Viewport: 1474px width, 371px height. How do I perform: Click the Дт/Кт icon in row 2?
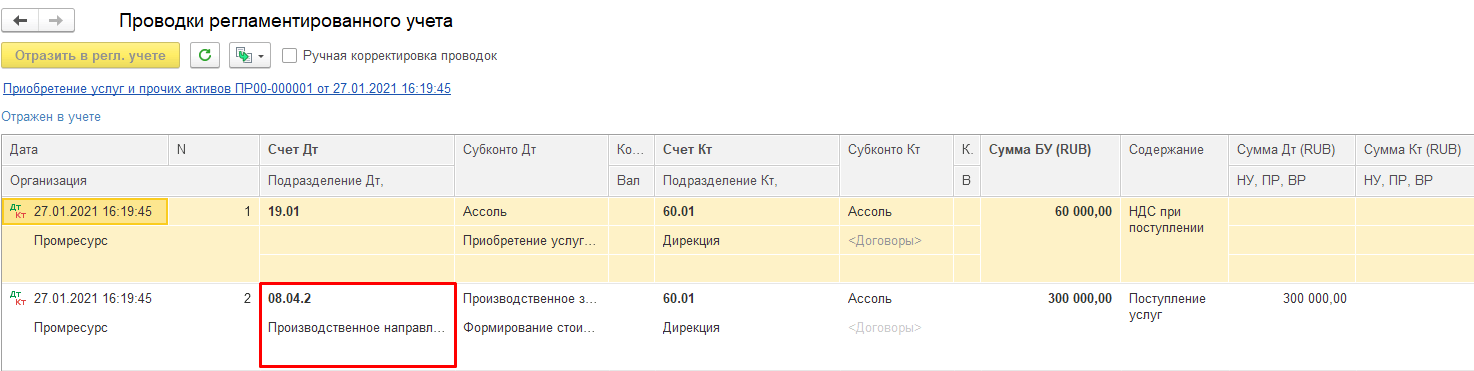click(17, 298)
